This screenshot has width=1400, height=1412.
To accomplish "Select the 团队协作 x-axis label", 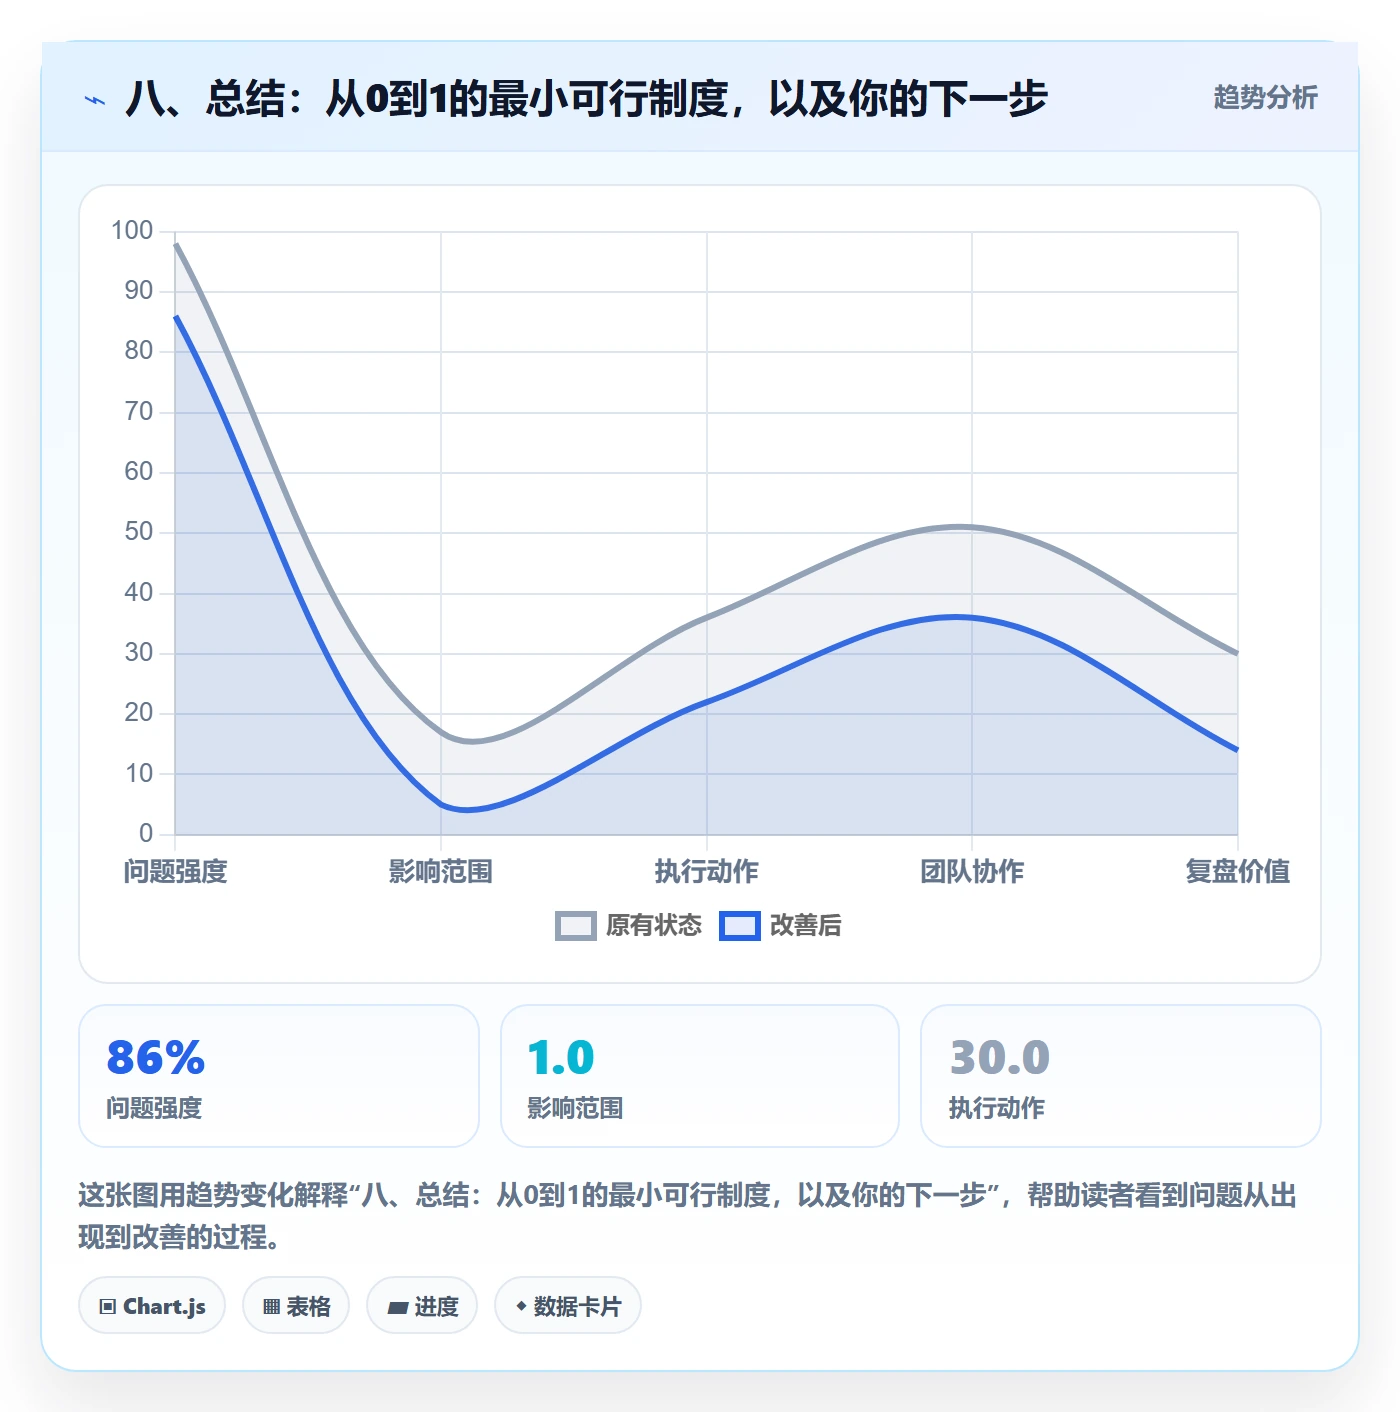I will [972, 871].
